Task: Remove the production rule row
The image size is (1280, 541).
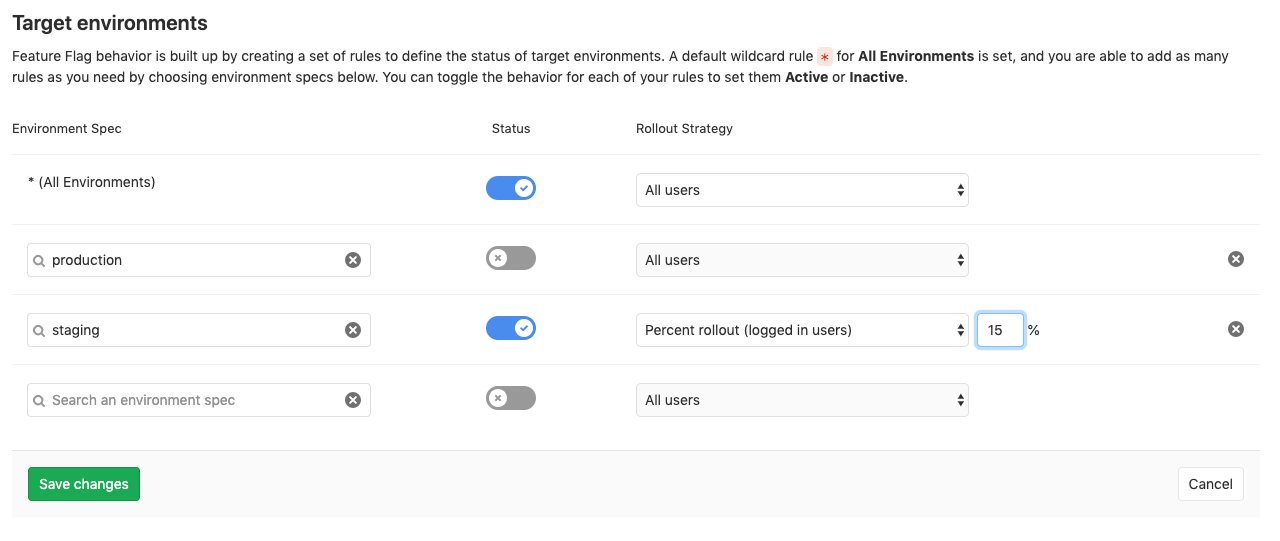Action: pos(1236,259)
